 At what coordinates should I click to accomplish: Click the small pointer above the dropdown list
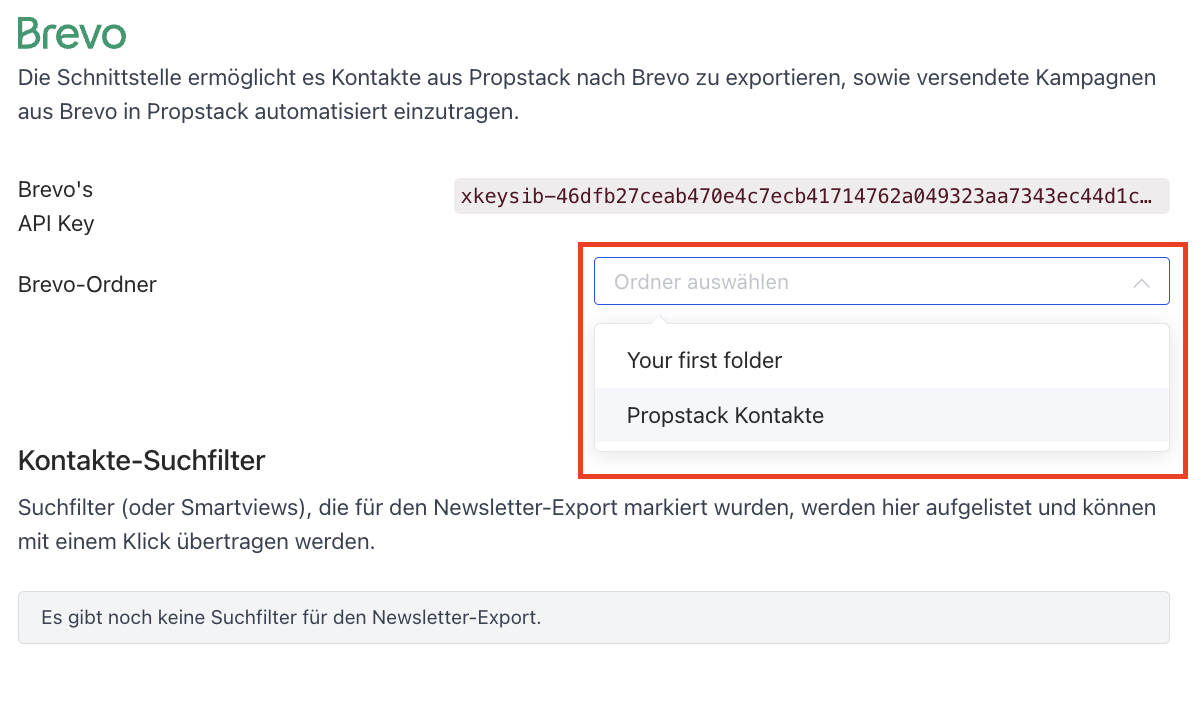click(x=656, y=320)
